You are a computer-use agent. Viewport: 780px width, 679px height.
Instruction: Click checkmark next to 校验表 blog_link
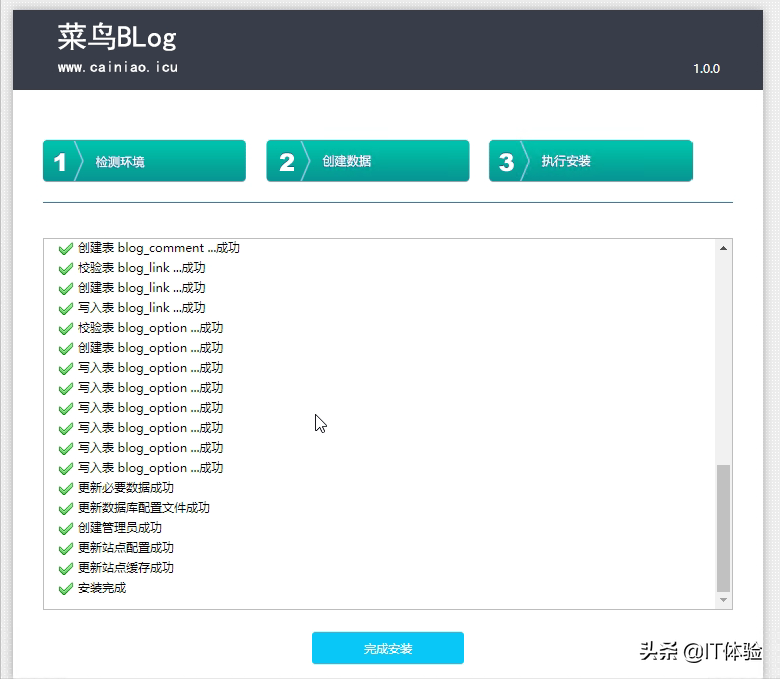click(x=66, y=269)
